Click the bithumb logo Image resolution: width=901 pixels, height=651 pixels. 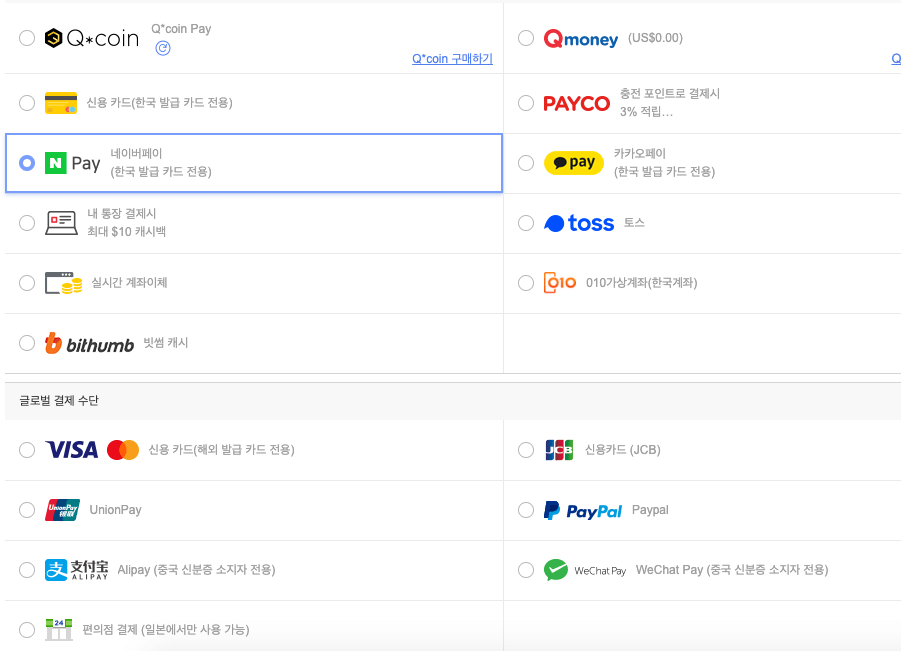coord(89,343)
